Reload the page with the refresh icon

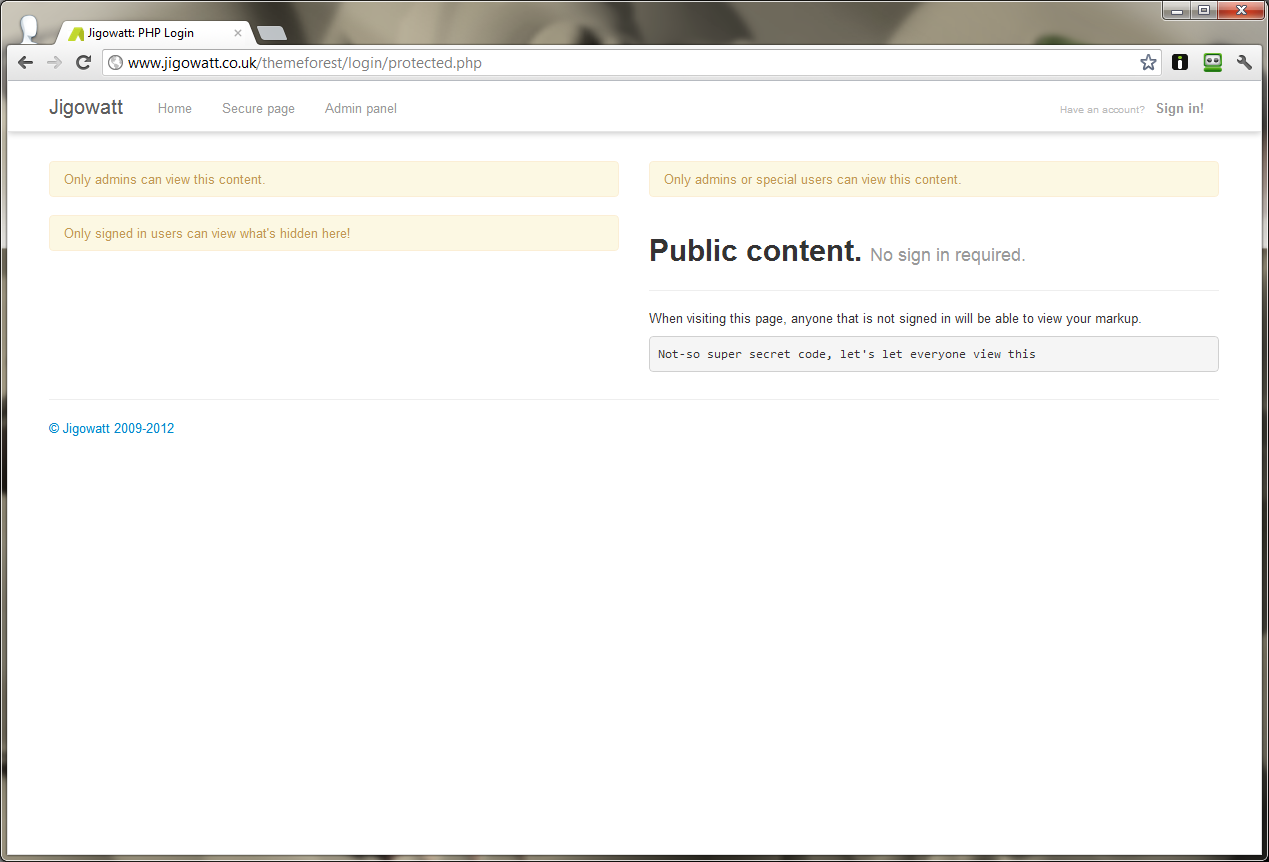tap(84, 63)
